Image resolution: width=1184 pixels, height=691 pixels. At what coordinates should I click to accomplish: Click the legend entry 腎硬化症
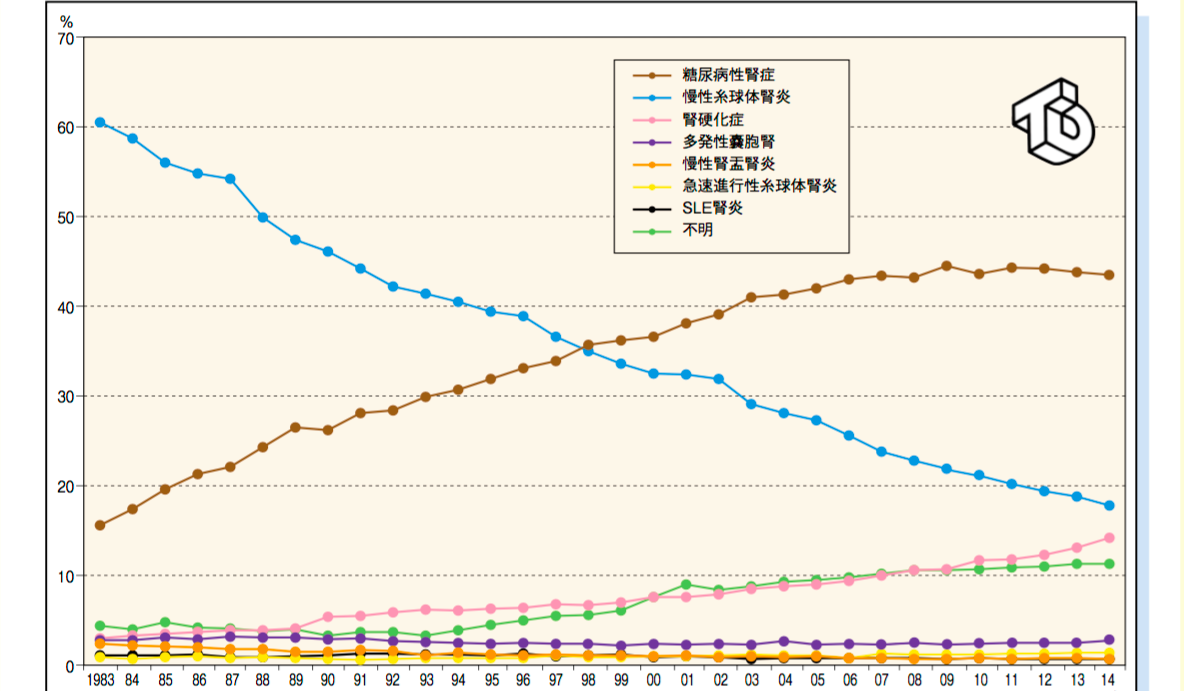coord(713,119)
